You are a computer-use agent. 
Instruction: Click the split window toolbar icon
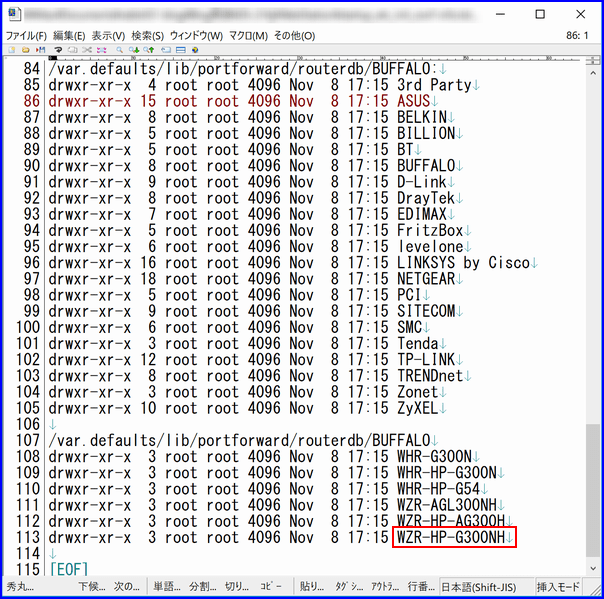(x=181, y=50)
